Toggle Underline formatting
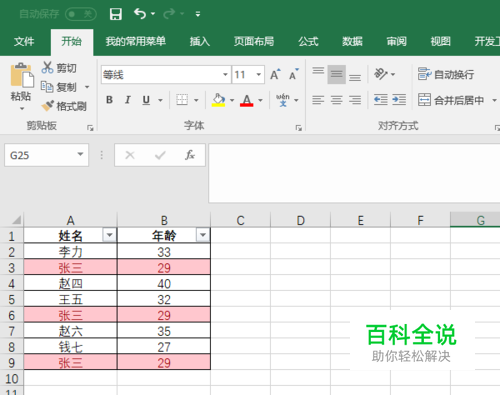 (x=146, y=100)
